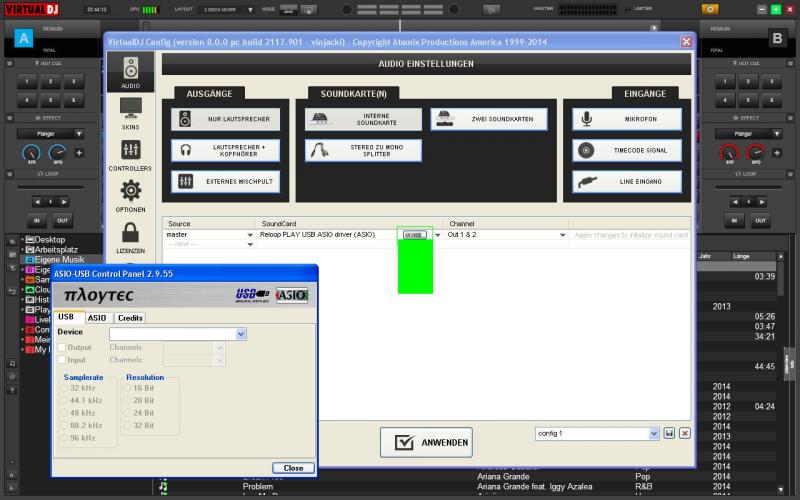The image size is (800, 500).
Task: Open the Controllers settings section
Action: pyautogui.click(x=131, y=155)
